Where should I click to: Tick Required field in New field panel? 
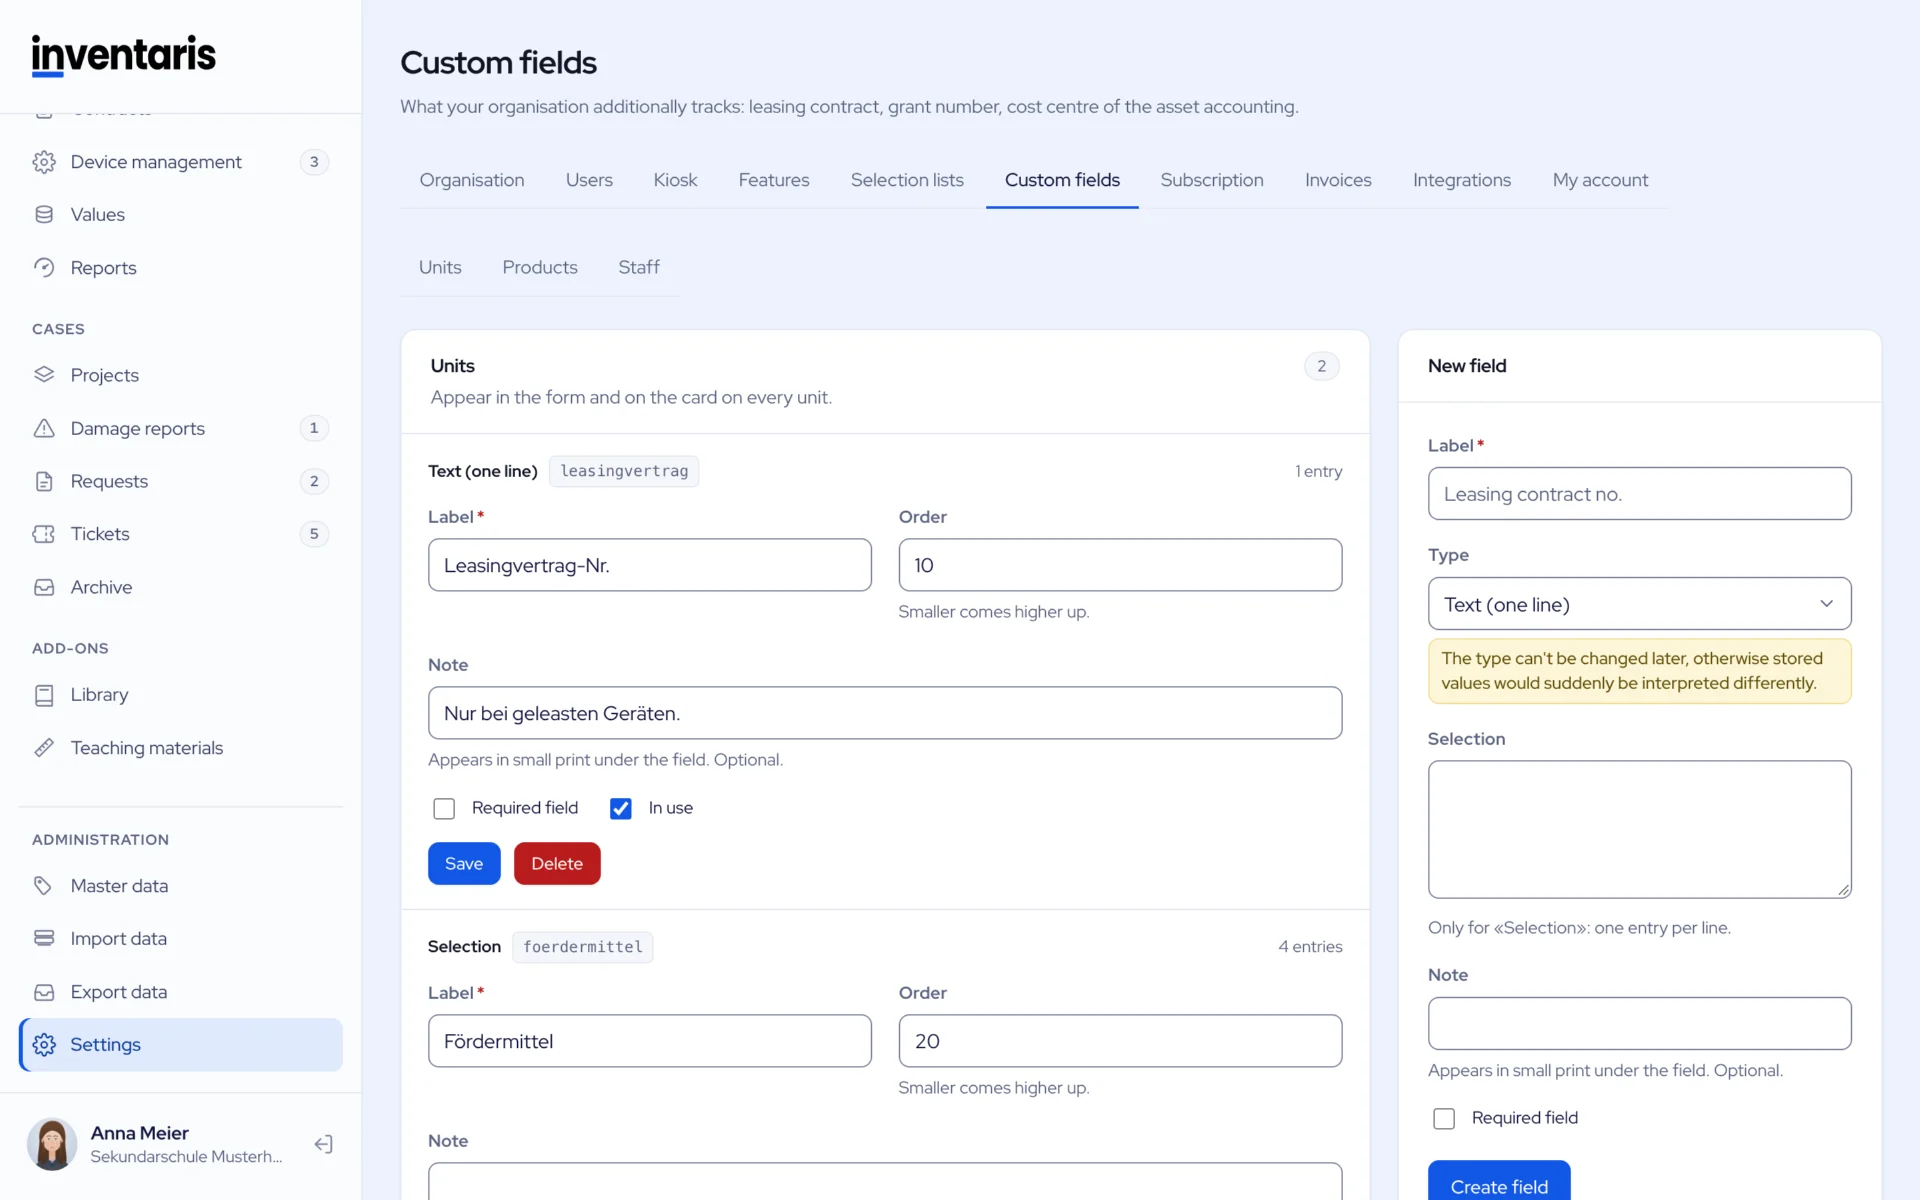[1444, 1118]
